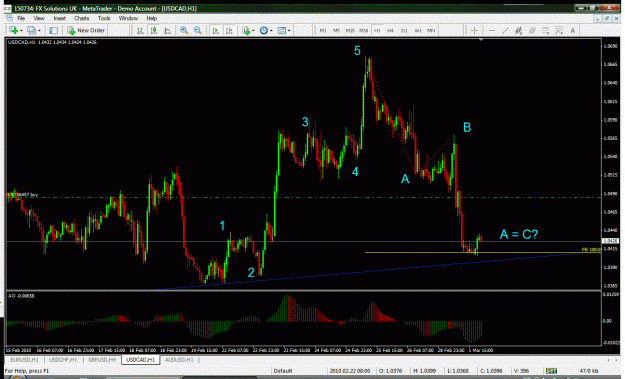625x379 pixels.
Task: Click the 'A = C?' chart label
Action: (519, 234)
